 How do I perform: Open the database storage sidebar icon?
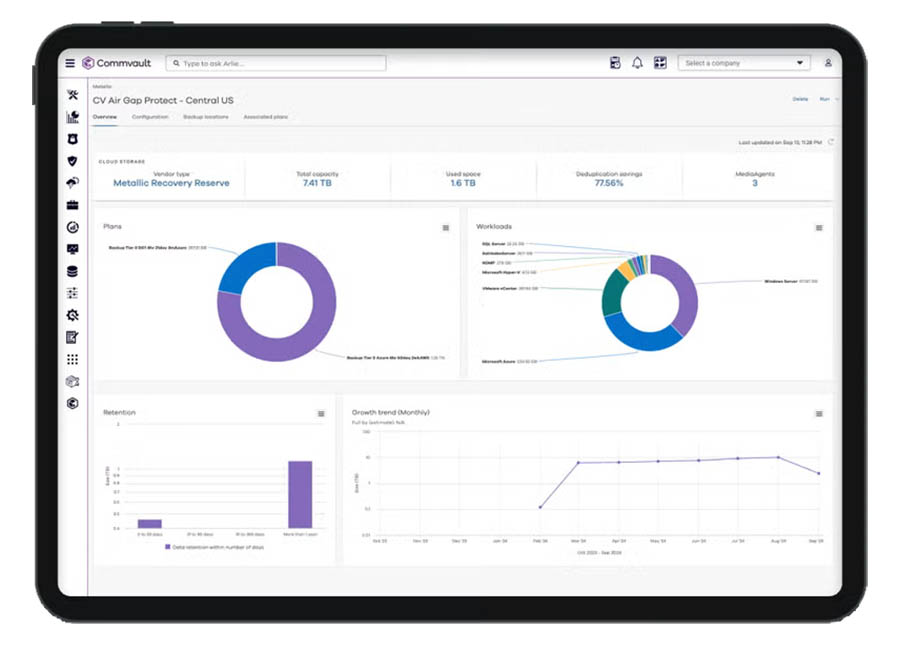[72, 271]
